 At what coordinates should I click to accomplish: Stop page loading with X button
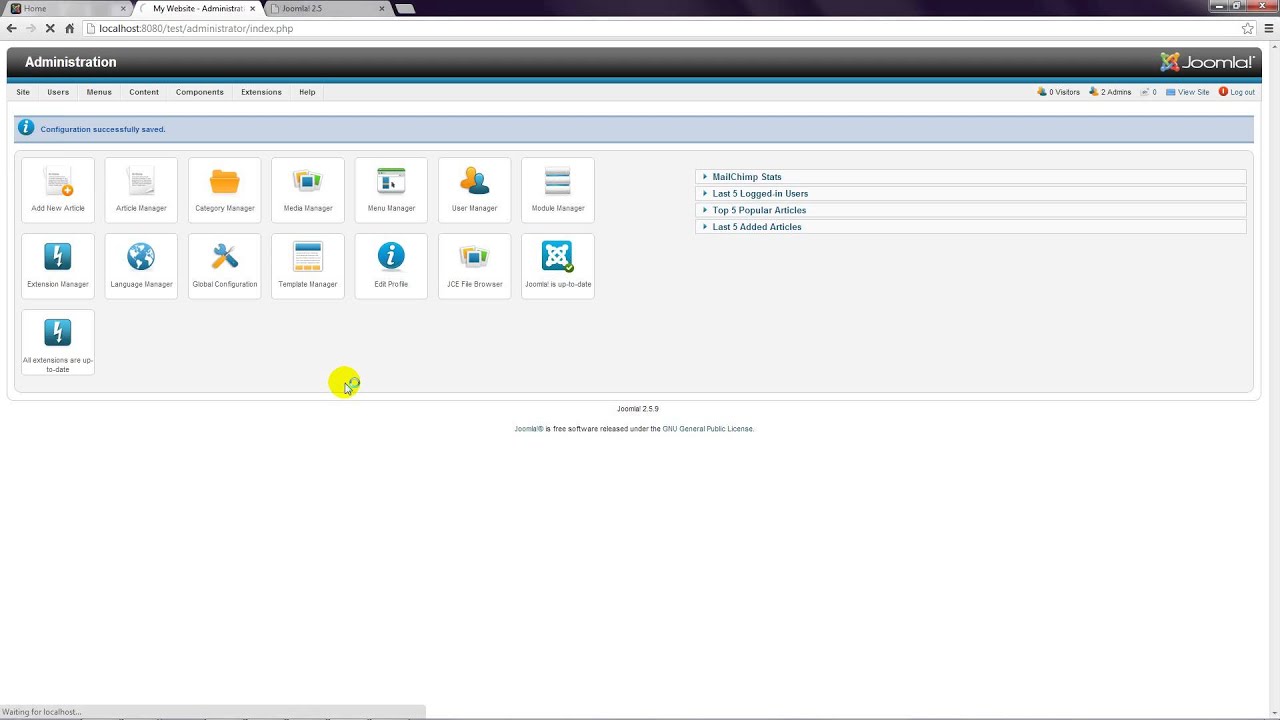(x=50, y=29)
